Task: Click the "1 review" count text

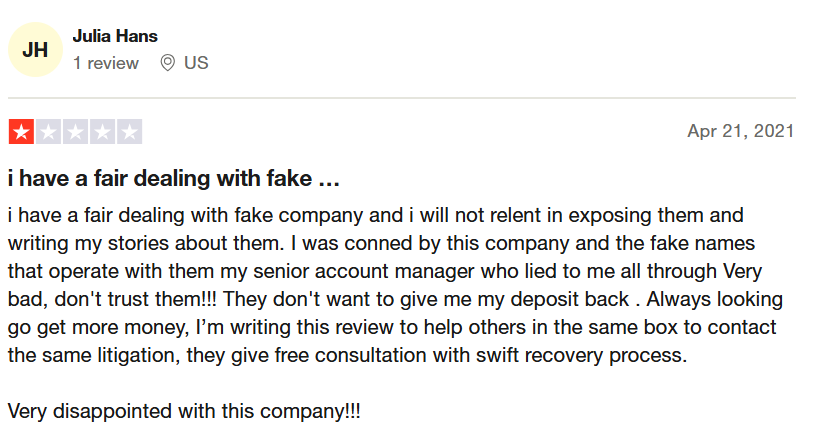Action: [x=106, y=63]
